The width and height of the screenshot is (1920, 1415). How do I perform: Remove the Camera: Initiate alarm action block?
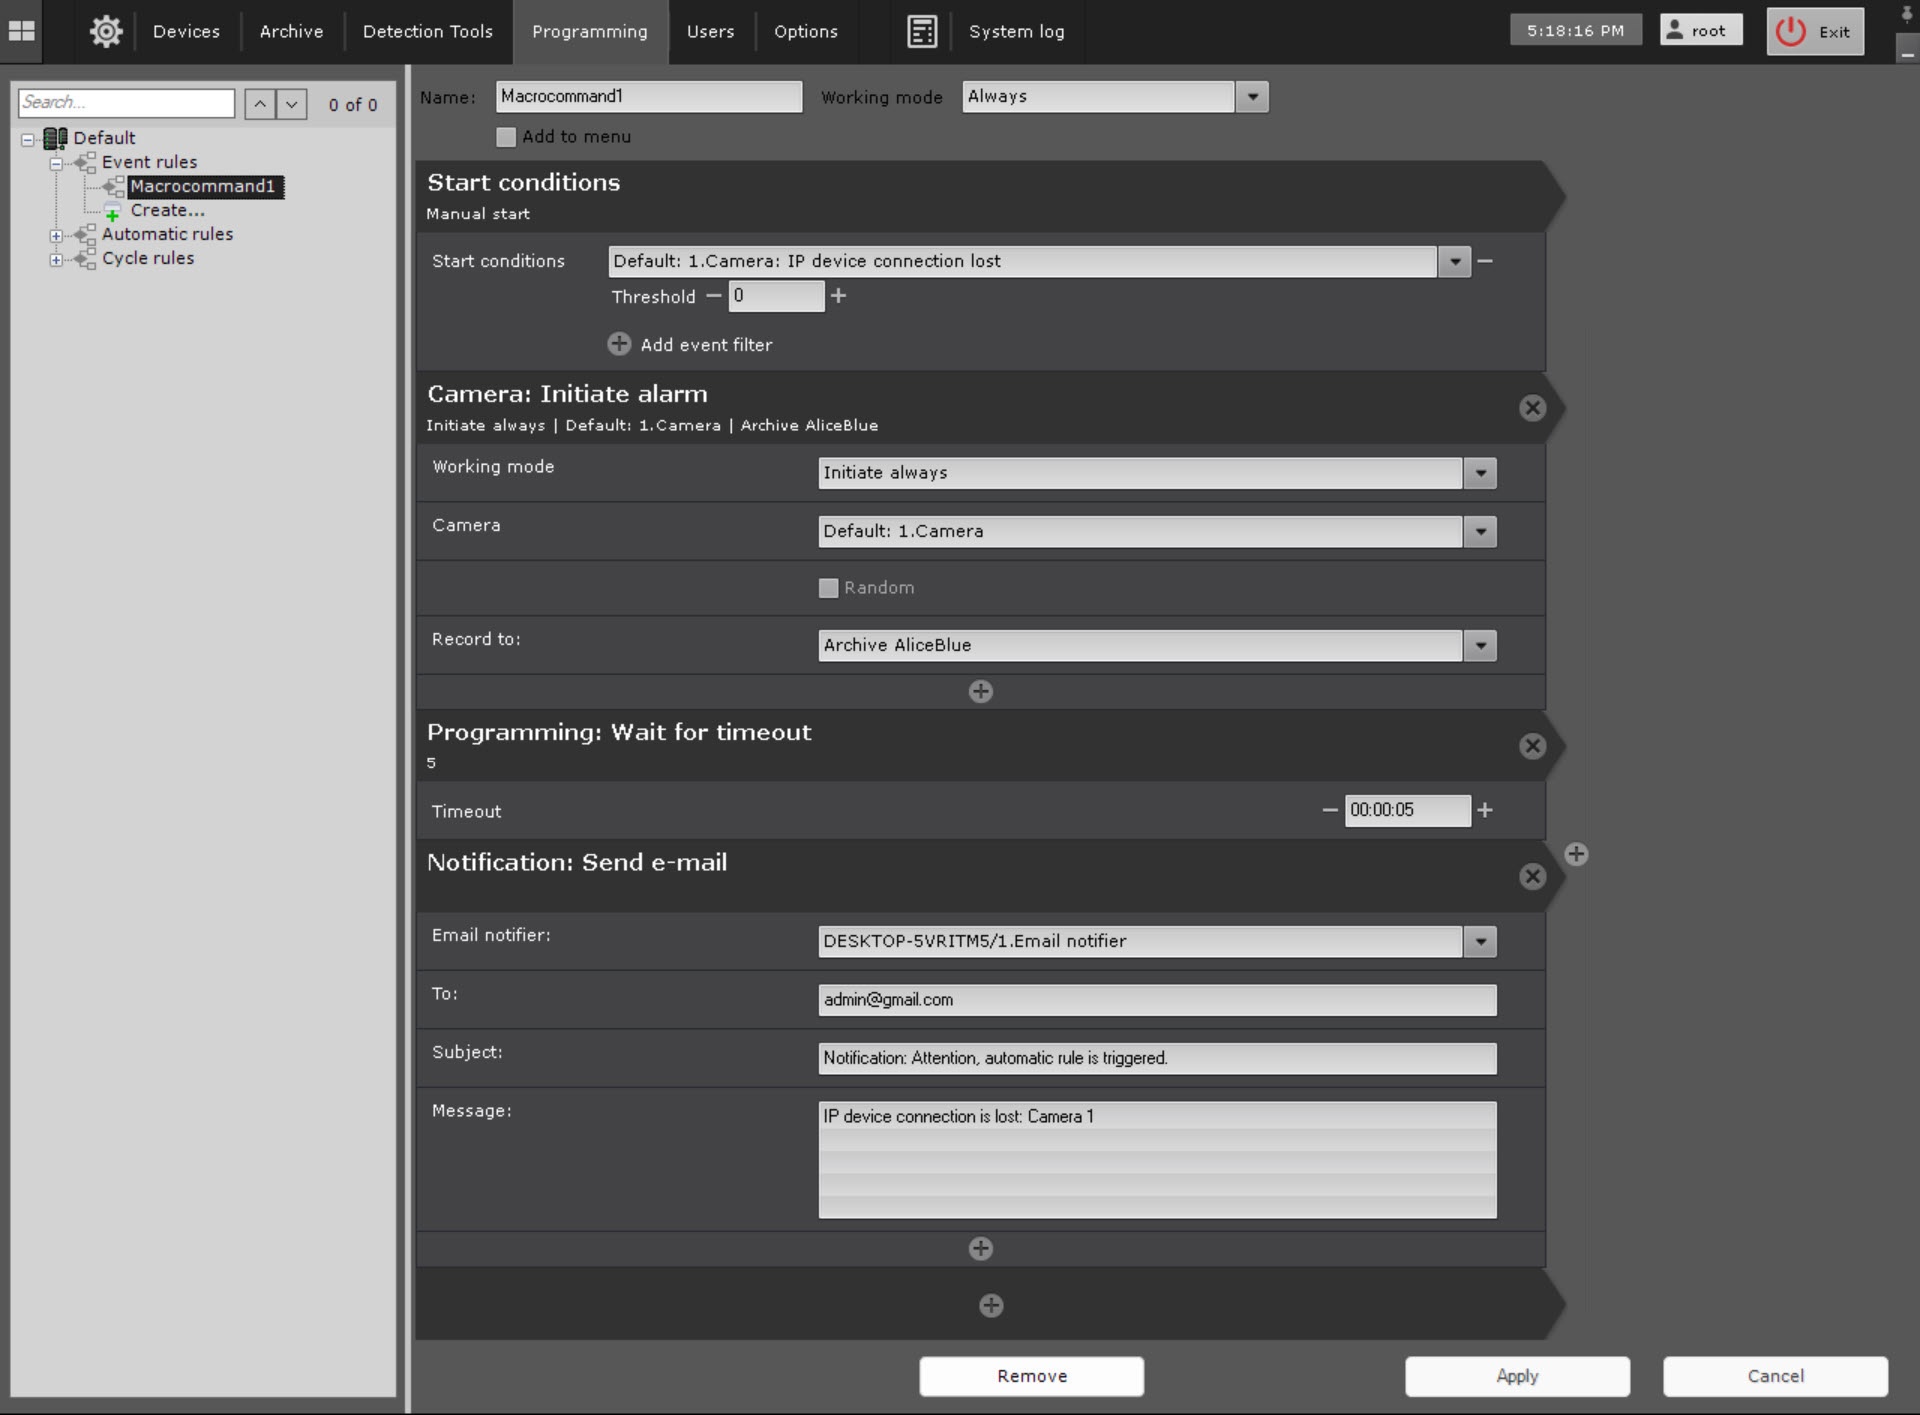click(1532, 408)
